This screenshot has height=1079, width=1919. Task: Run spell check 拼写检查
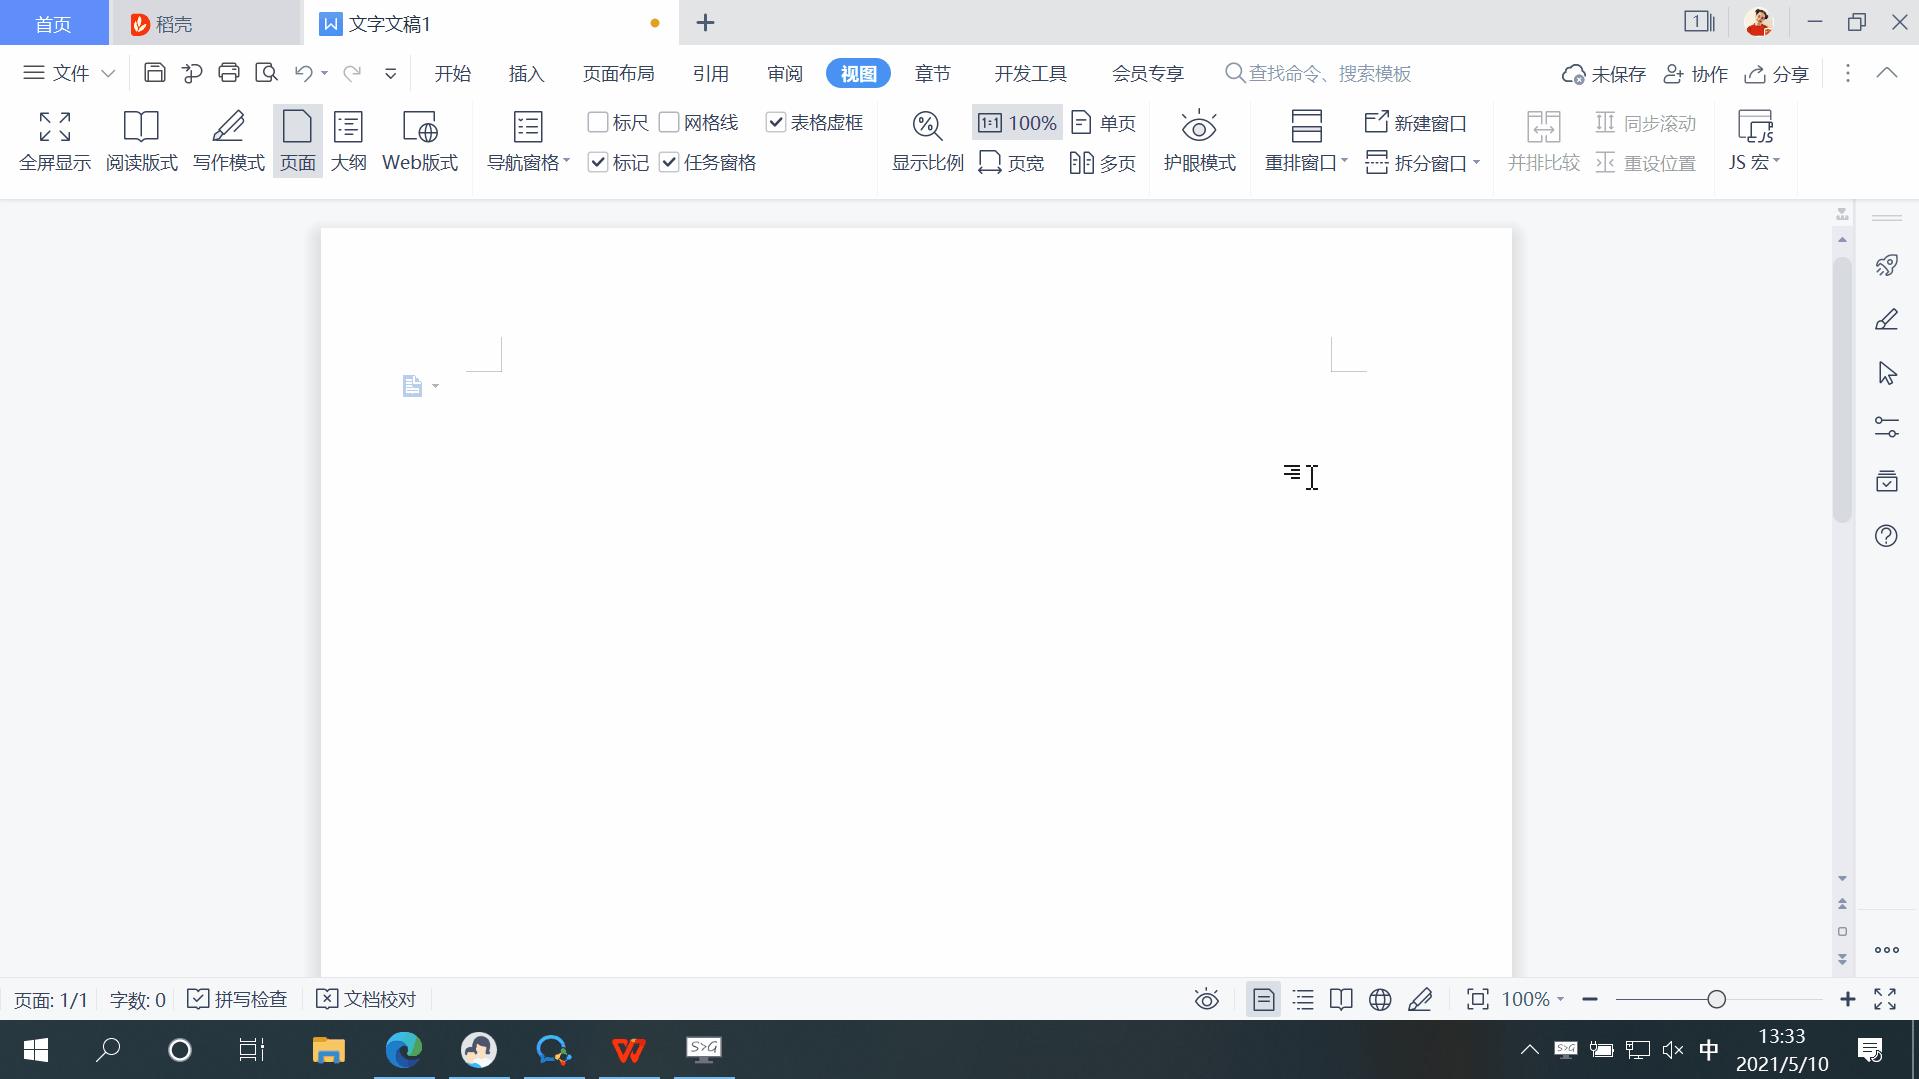coord(237,998)
